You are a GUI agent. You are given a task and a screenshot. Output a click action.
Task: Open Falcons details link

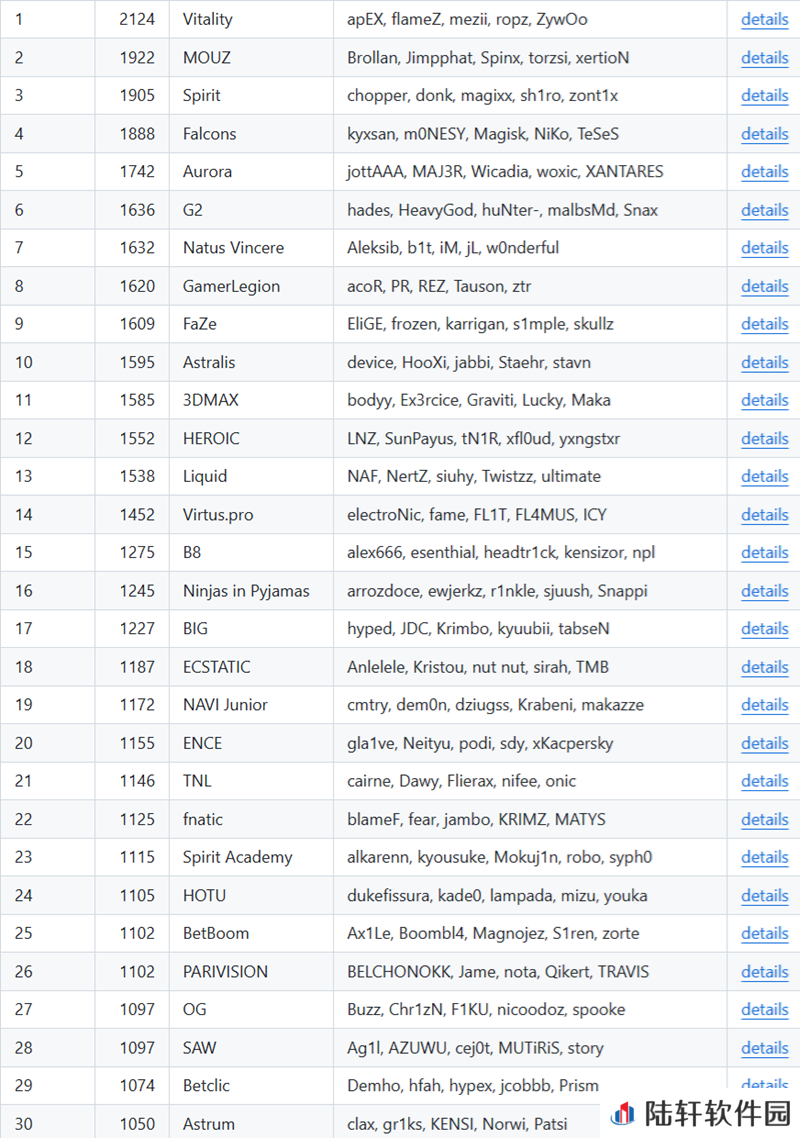pyautogui.click(x=764, y=134)
